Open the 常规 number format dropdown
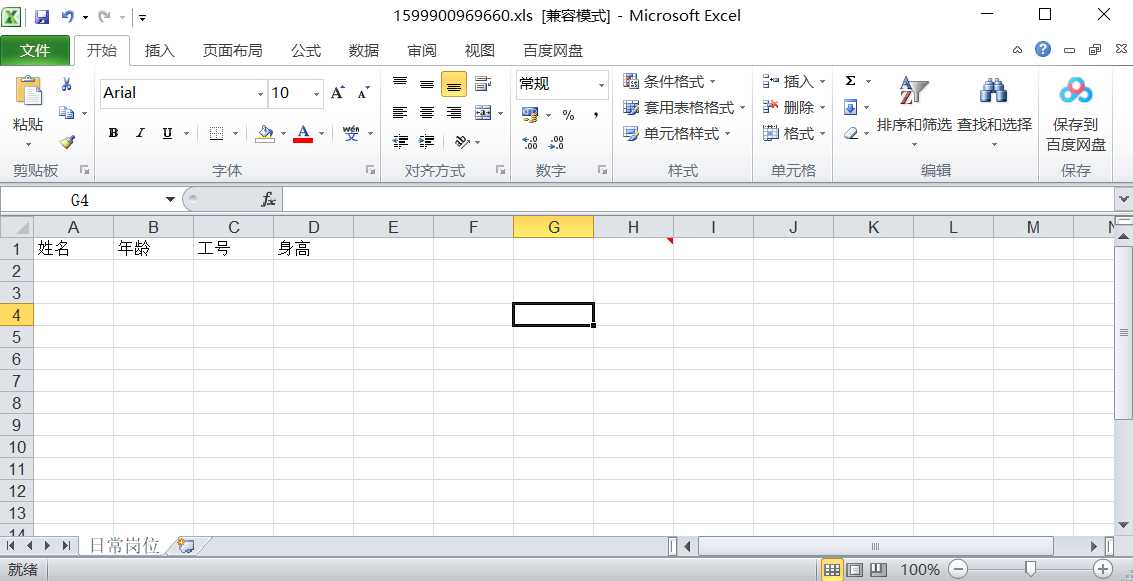This screenshot has height=581, width=1133. coord(600,85)
